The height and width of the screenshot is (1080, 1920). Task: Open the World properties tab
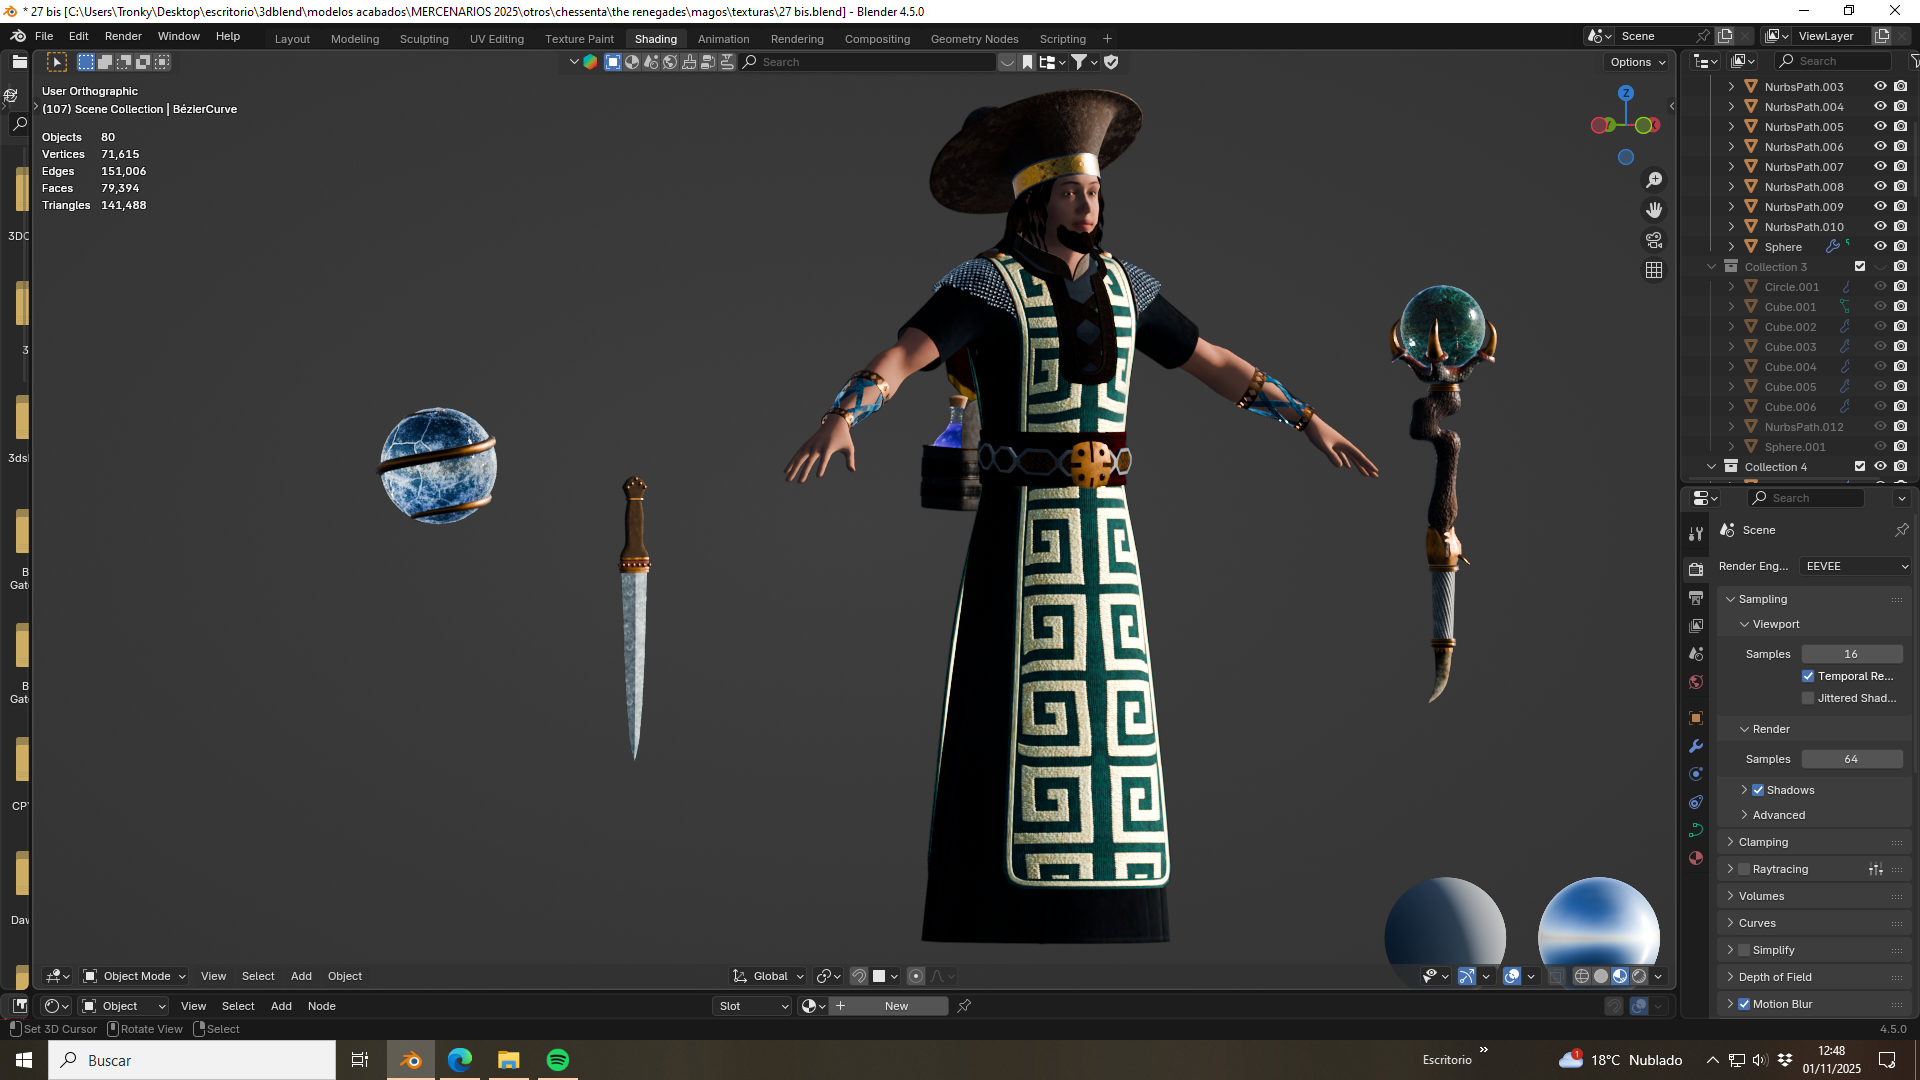pyautogui.click(x=1696, y=682)
